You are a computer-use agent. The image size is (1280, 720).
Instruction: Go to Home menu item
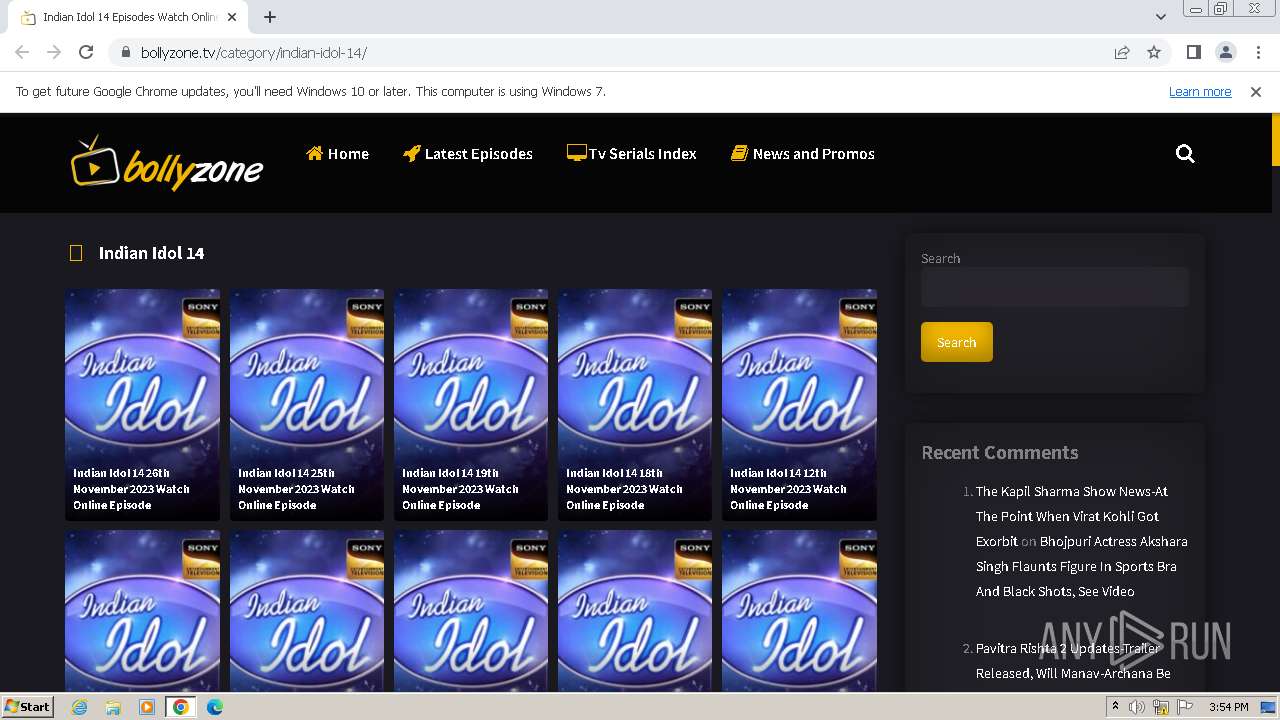tap(337, 154)
